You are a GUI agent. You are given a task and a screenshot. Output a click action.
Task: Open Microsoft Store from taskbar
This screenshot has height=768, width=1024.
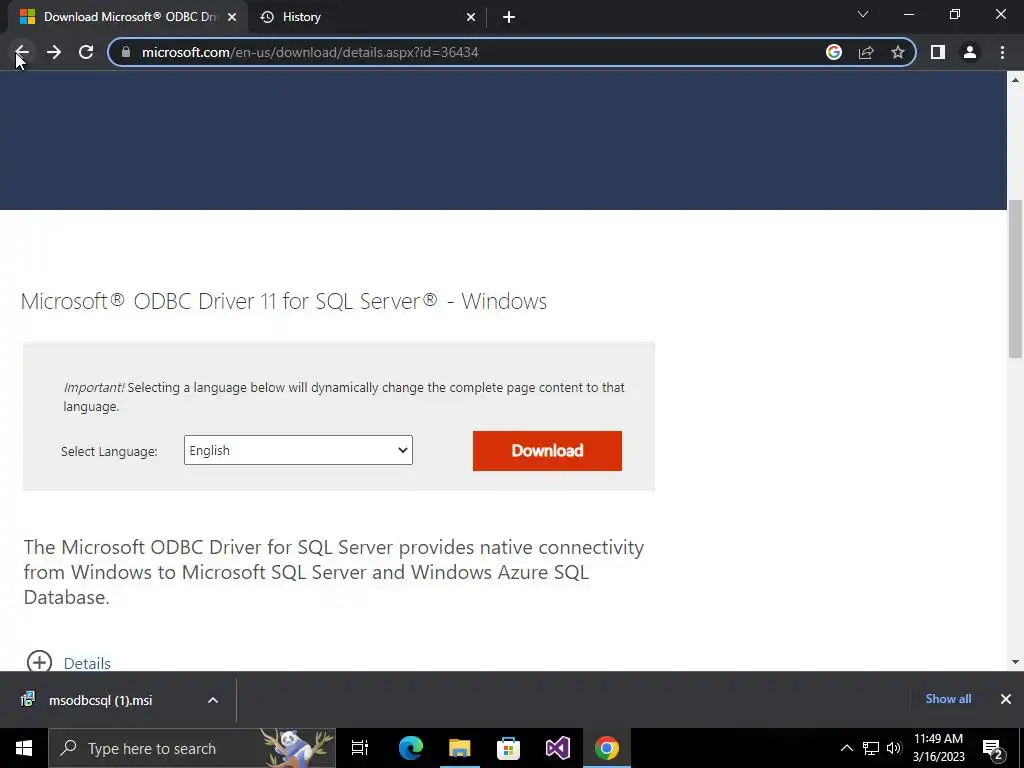click(x=509, y=748)
